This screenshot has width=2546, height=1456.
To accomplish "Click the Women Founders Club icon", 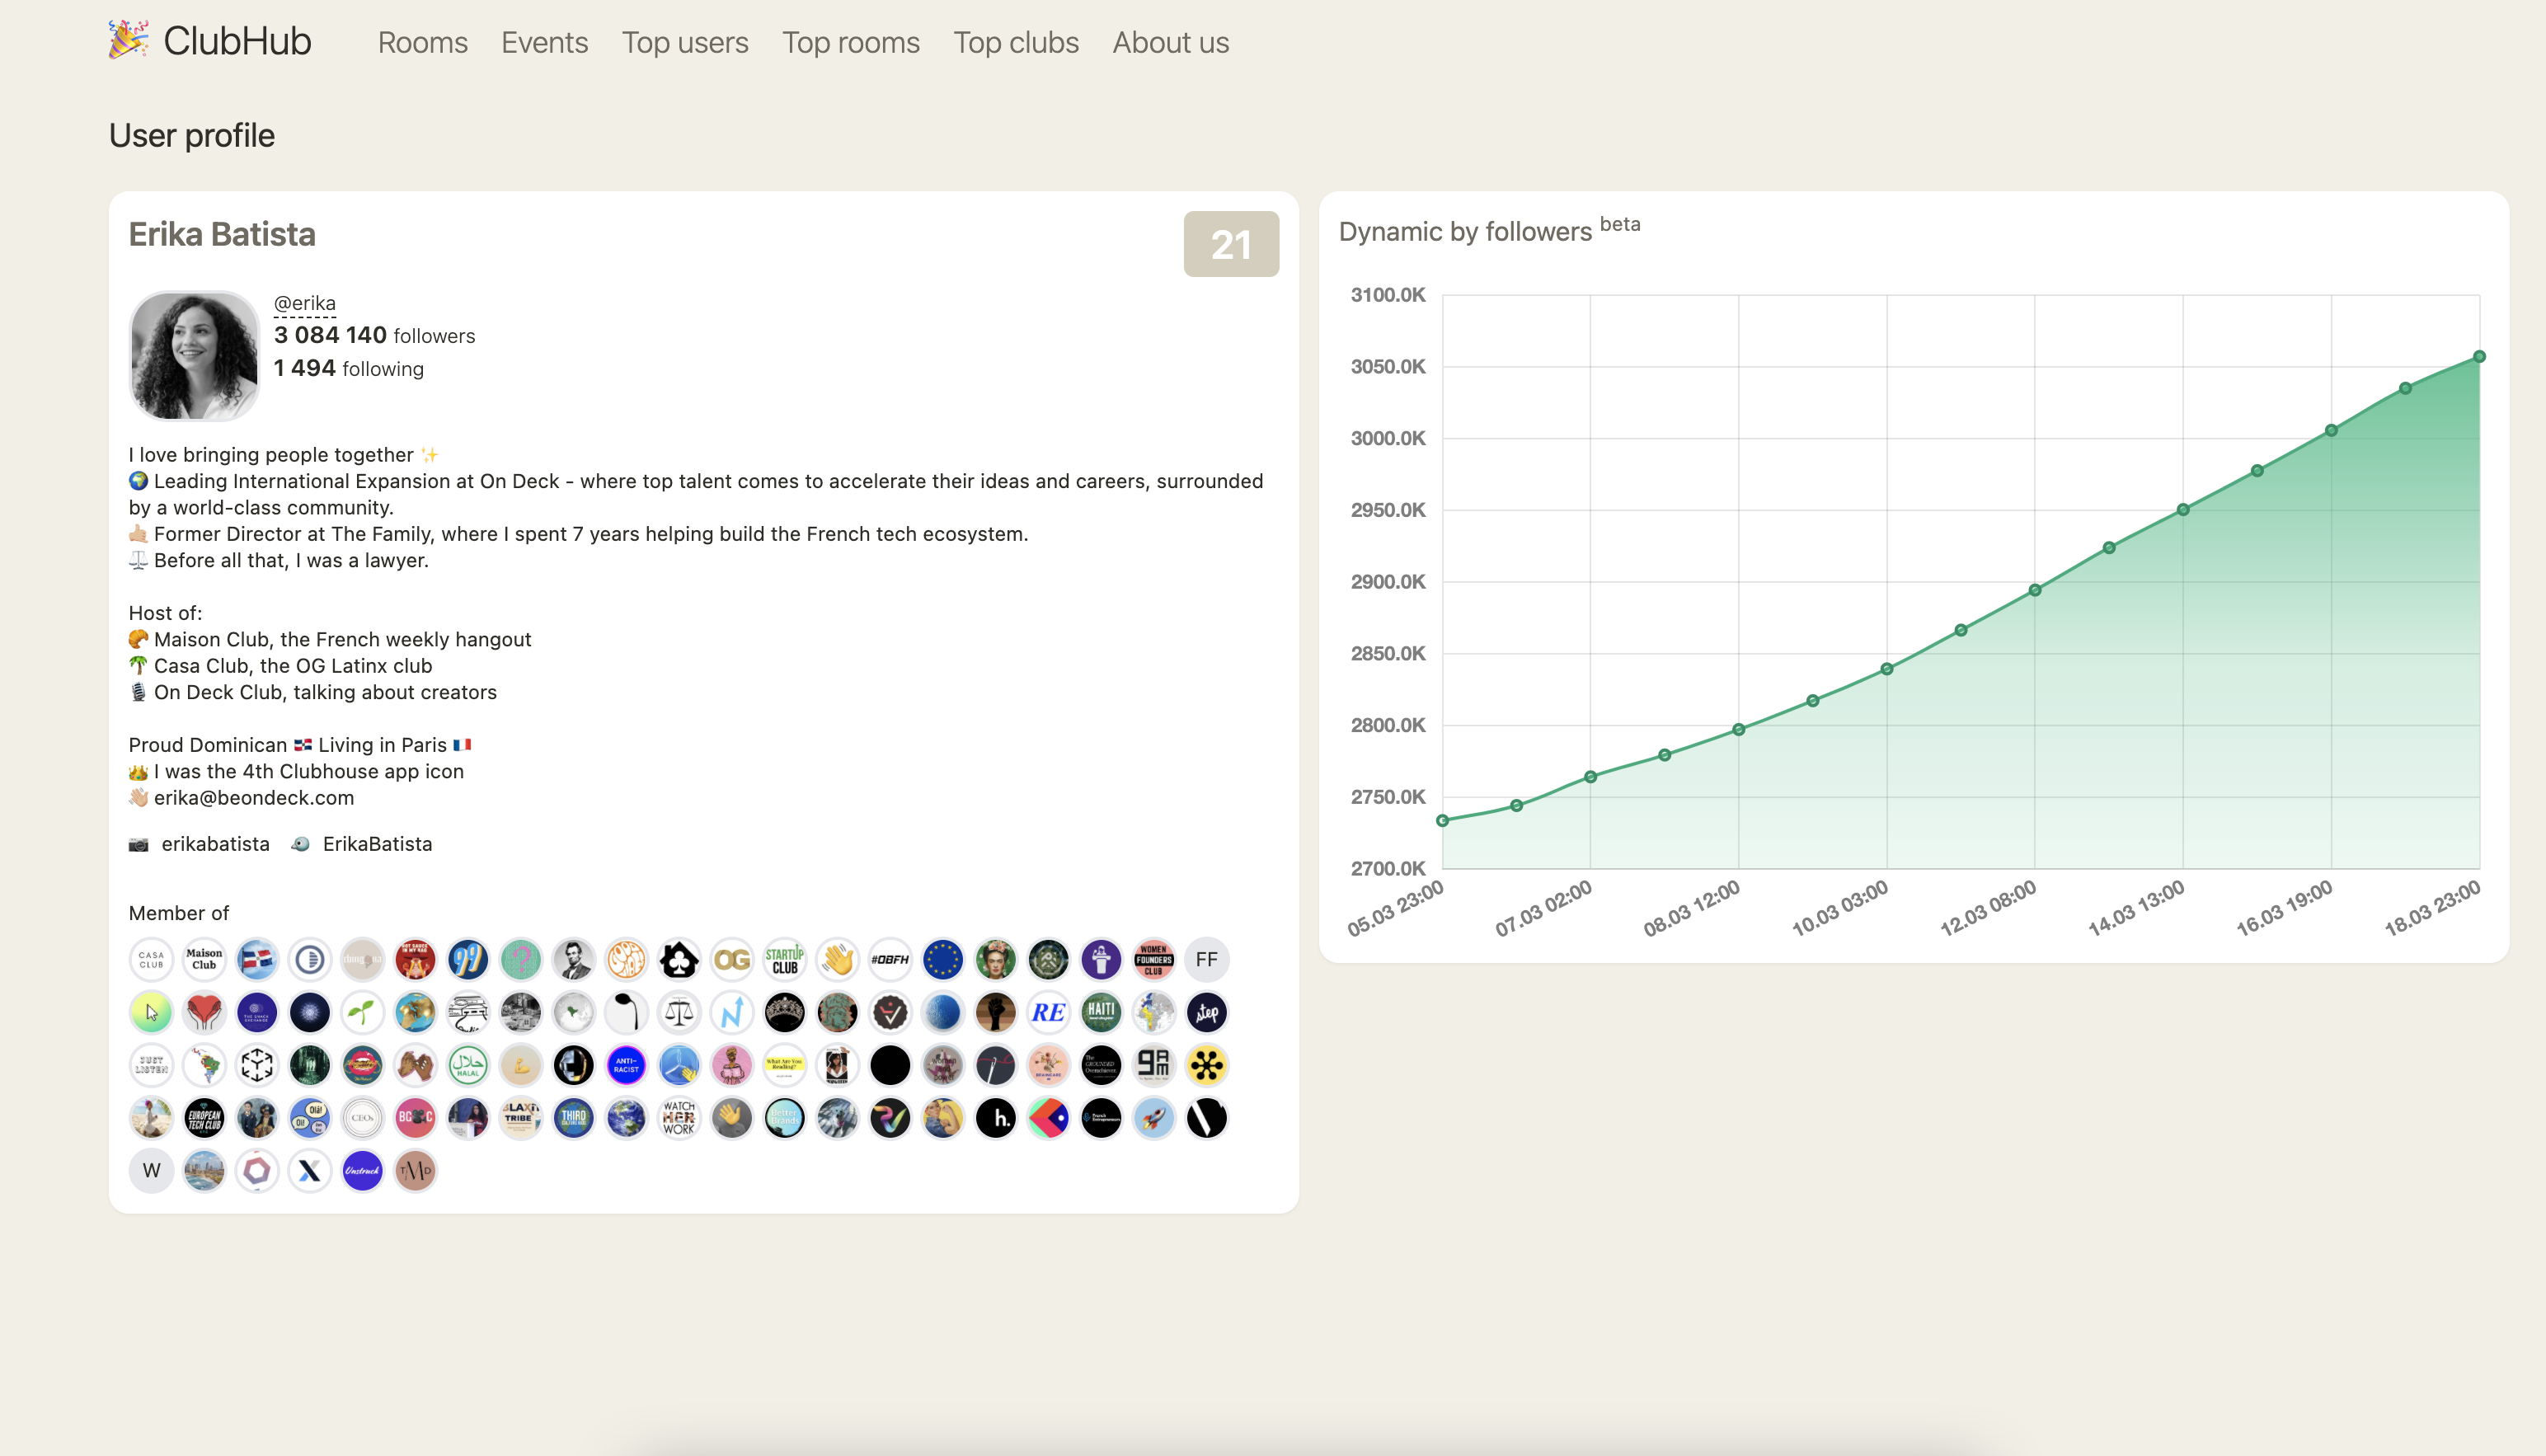I will click(1153, 959).
